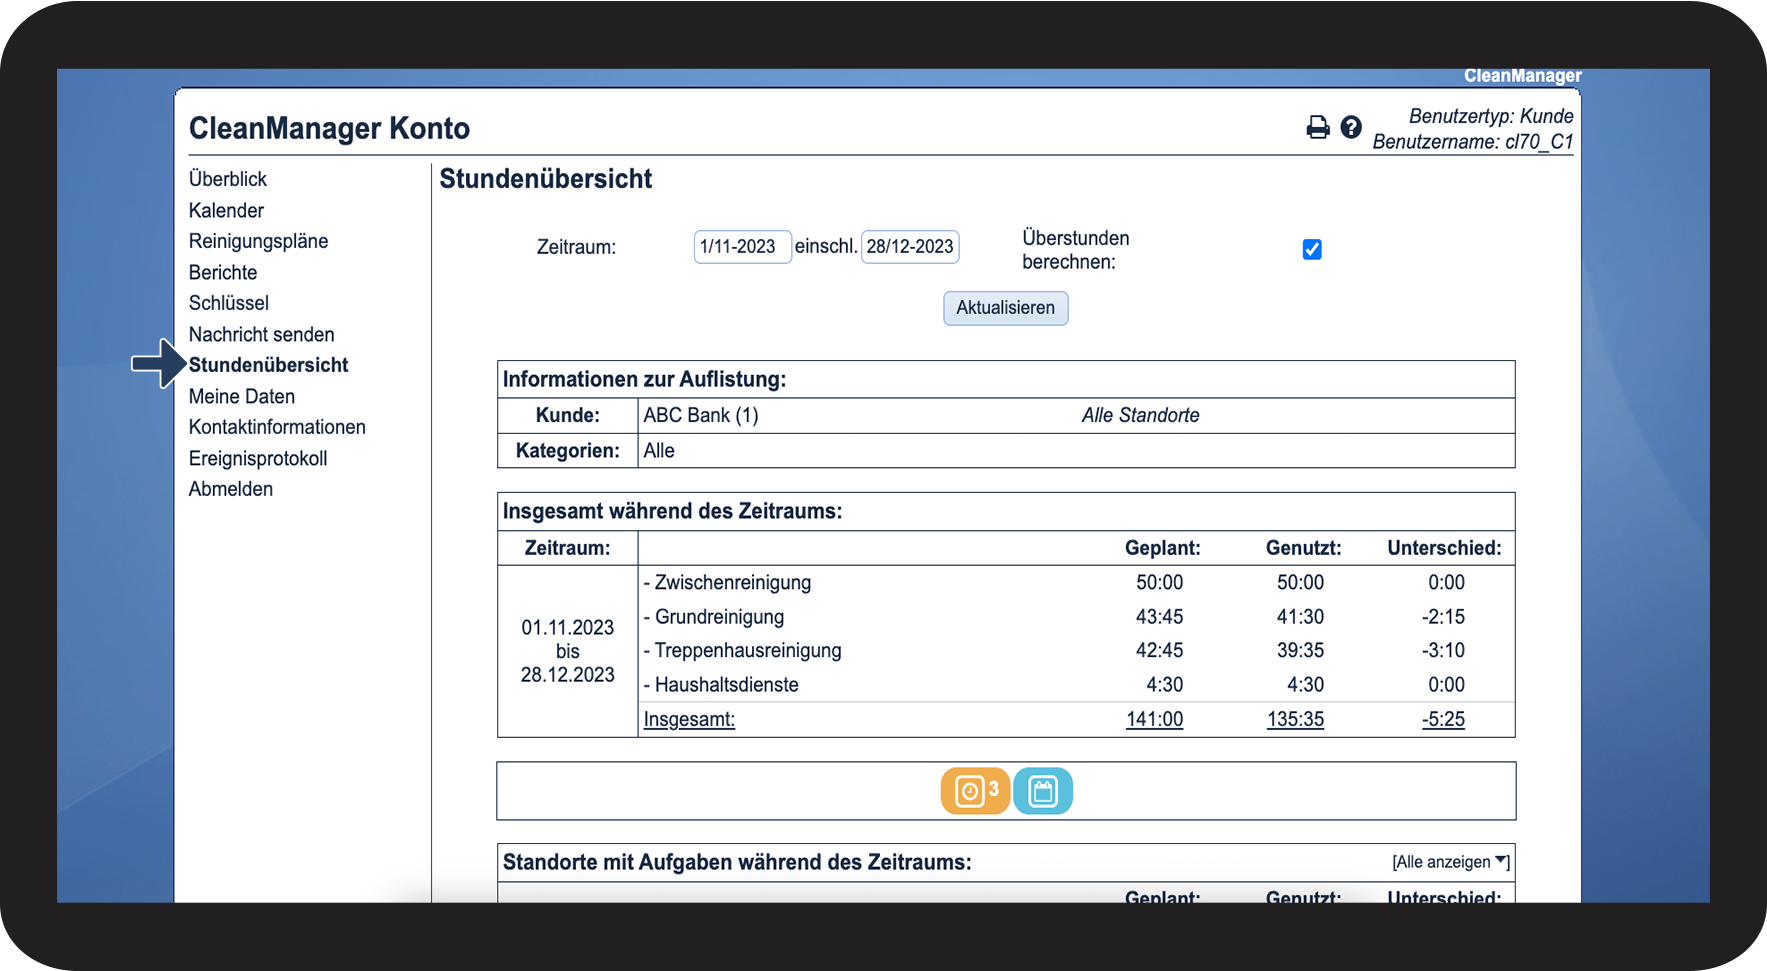The height and width of the screenshot is (971, 1767).
Task: Toggle the Überstunden berechnen checkbox
Action: tap(1312, 250)
